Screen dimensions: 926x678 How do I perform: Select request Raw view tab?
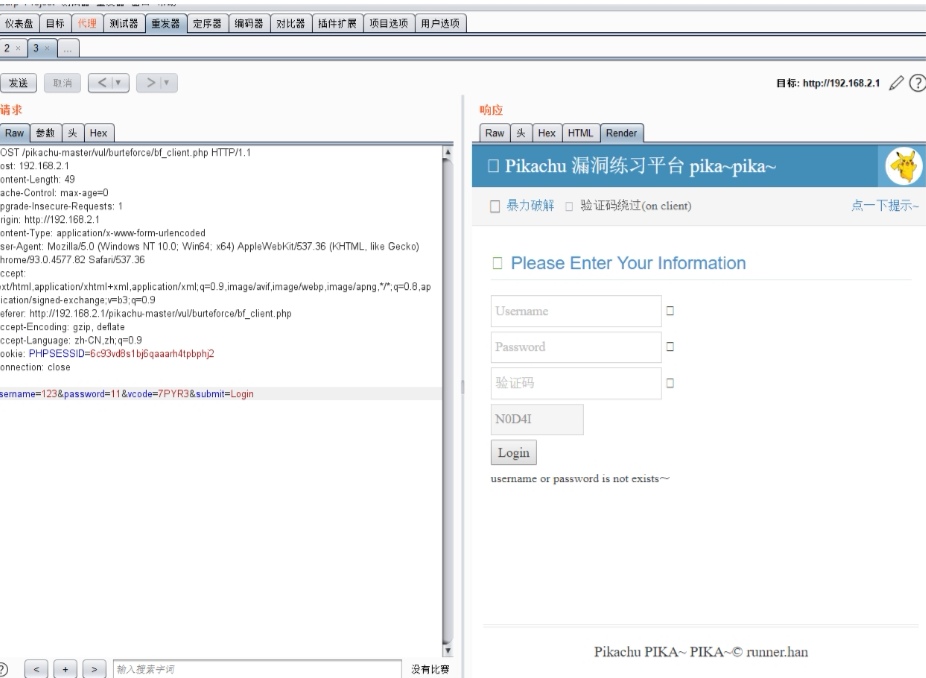(x=14, y=133)
